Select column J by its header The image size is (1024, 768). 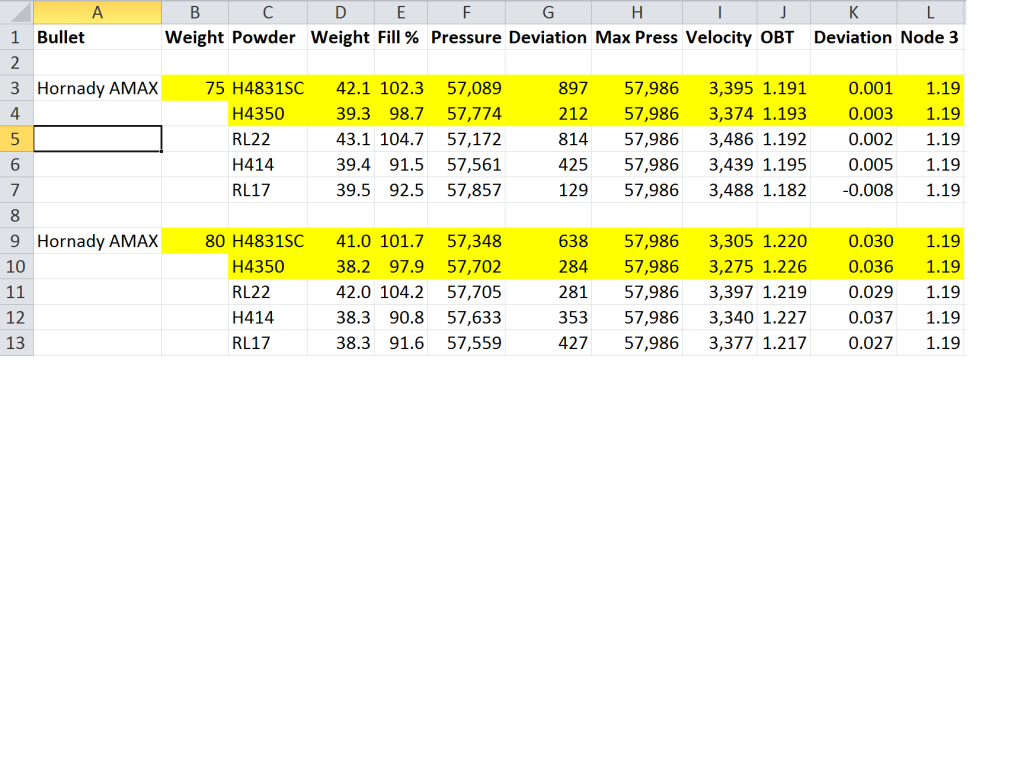[x=784, y=12]
